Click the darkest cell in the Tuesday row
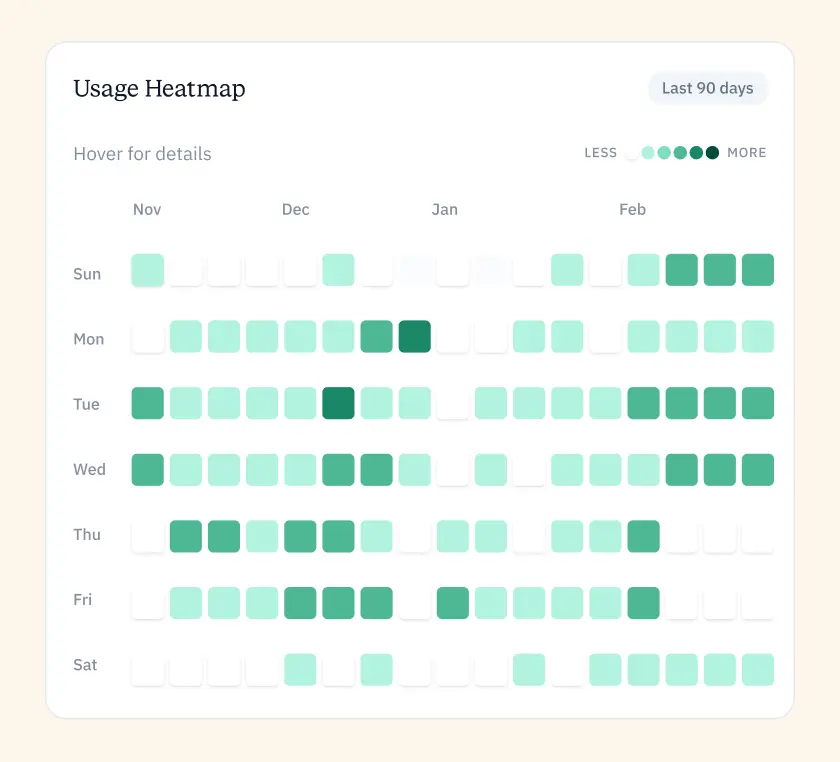Image resolution: width=840 pixels, height=762 pixels. tap(338, 403)
